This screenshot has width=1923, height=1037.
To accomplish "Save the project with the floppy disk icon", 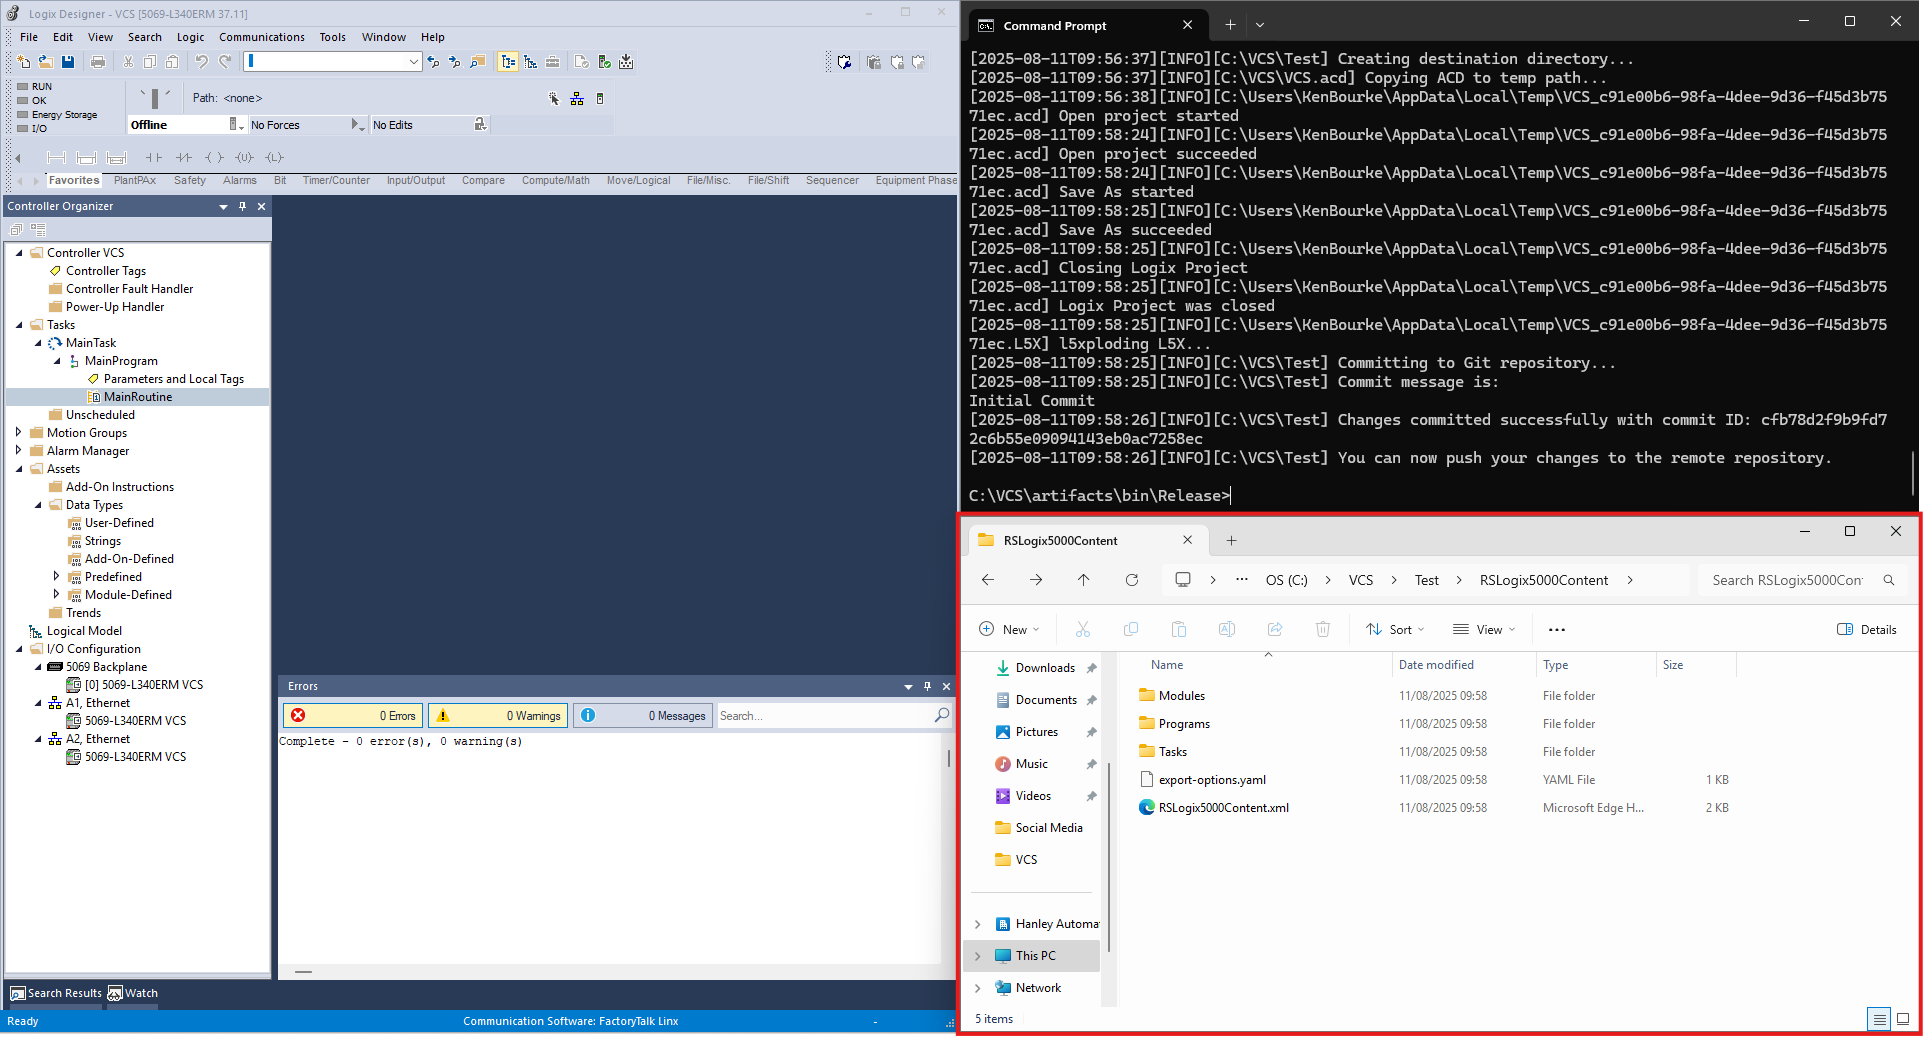I will (68, 62).
